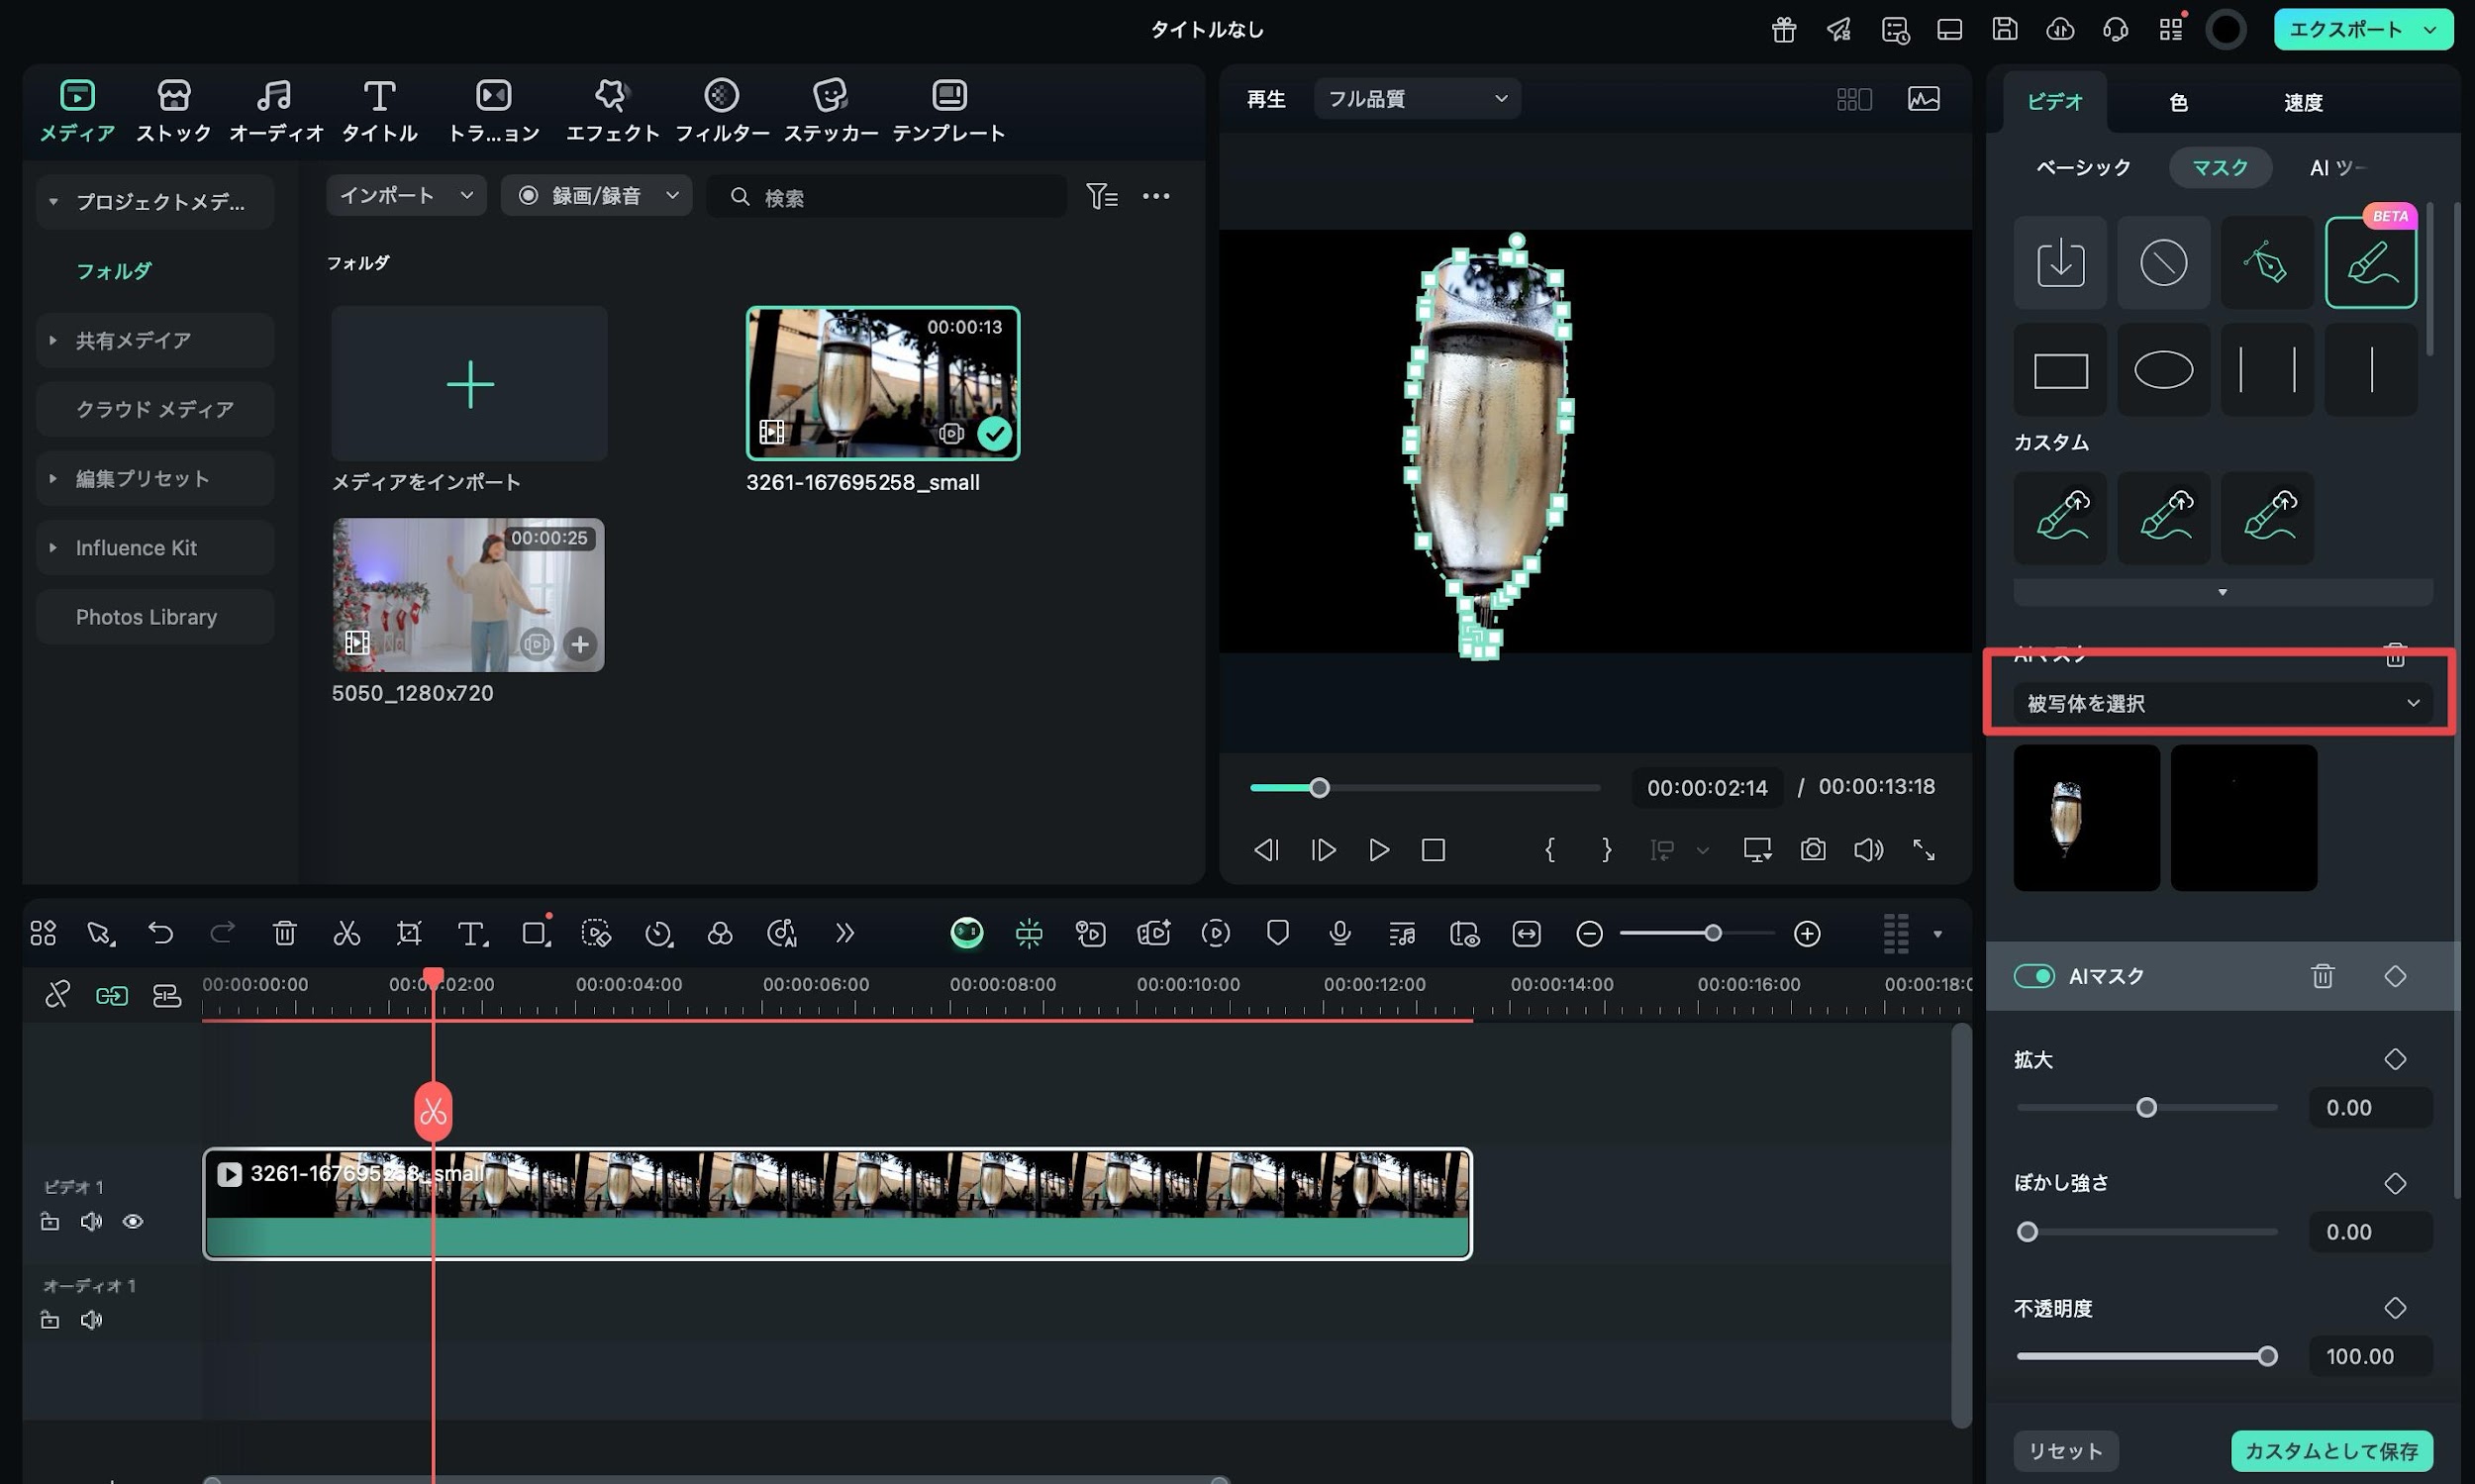Click the preview progress slider handle
The image size is (2475, 1484).
point(1319,788)
